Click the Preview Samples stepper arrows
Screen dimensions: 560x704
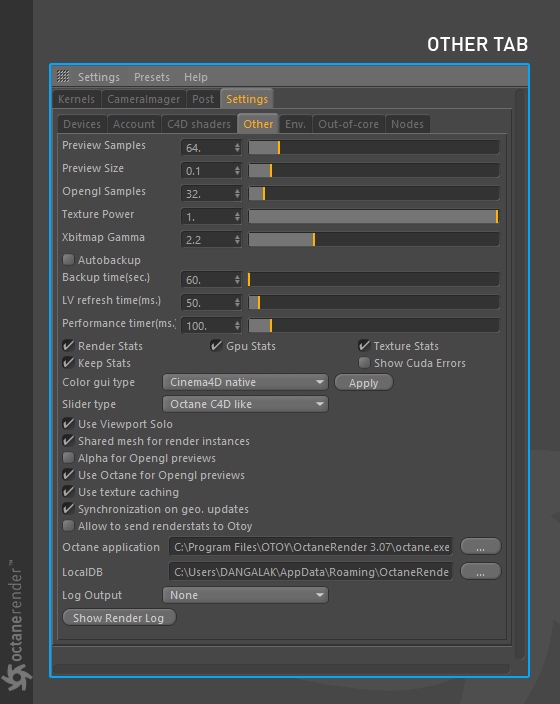coord(237,148)
